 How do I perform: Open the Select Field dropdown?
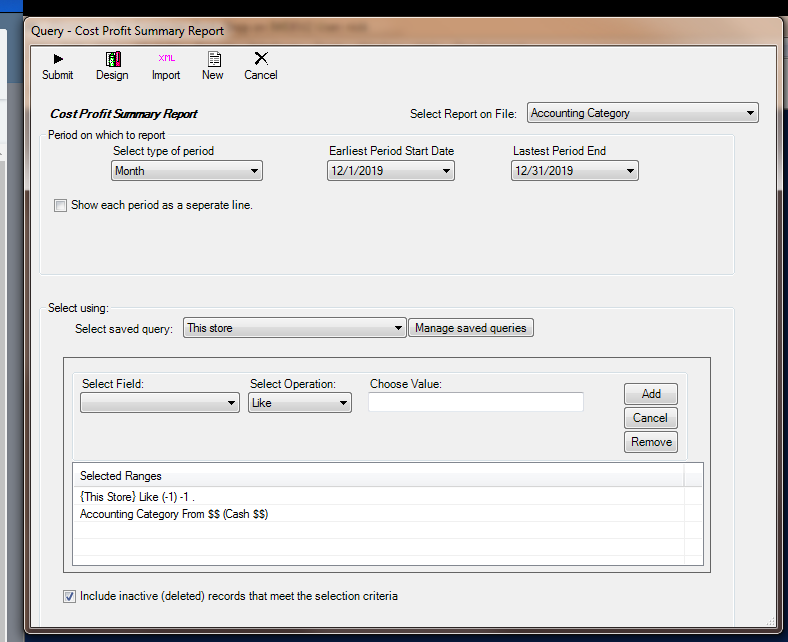(160, 403)
